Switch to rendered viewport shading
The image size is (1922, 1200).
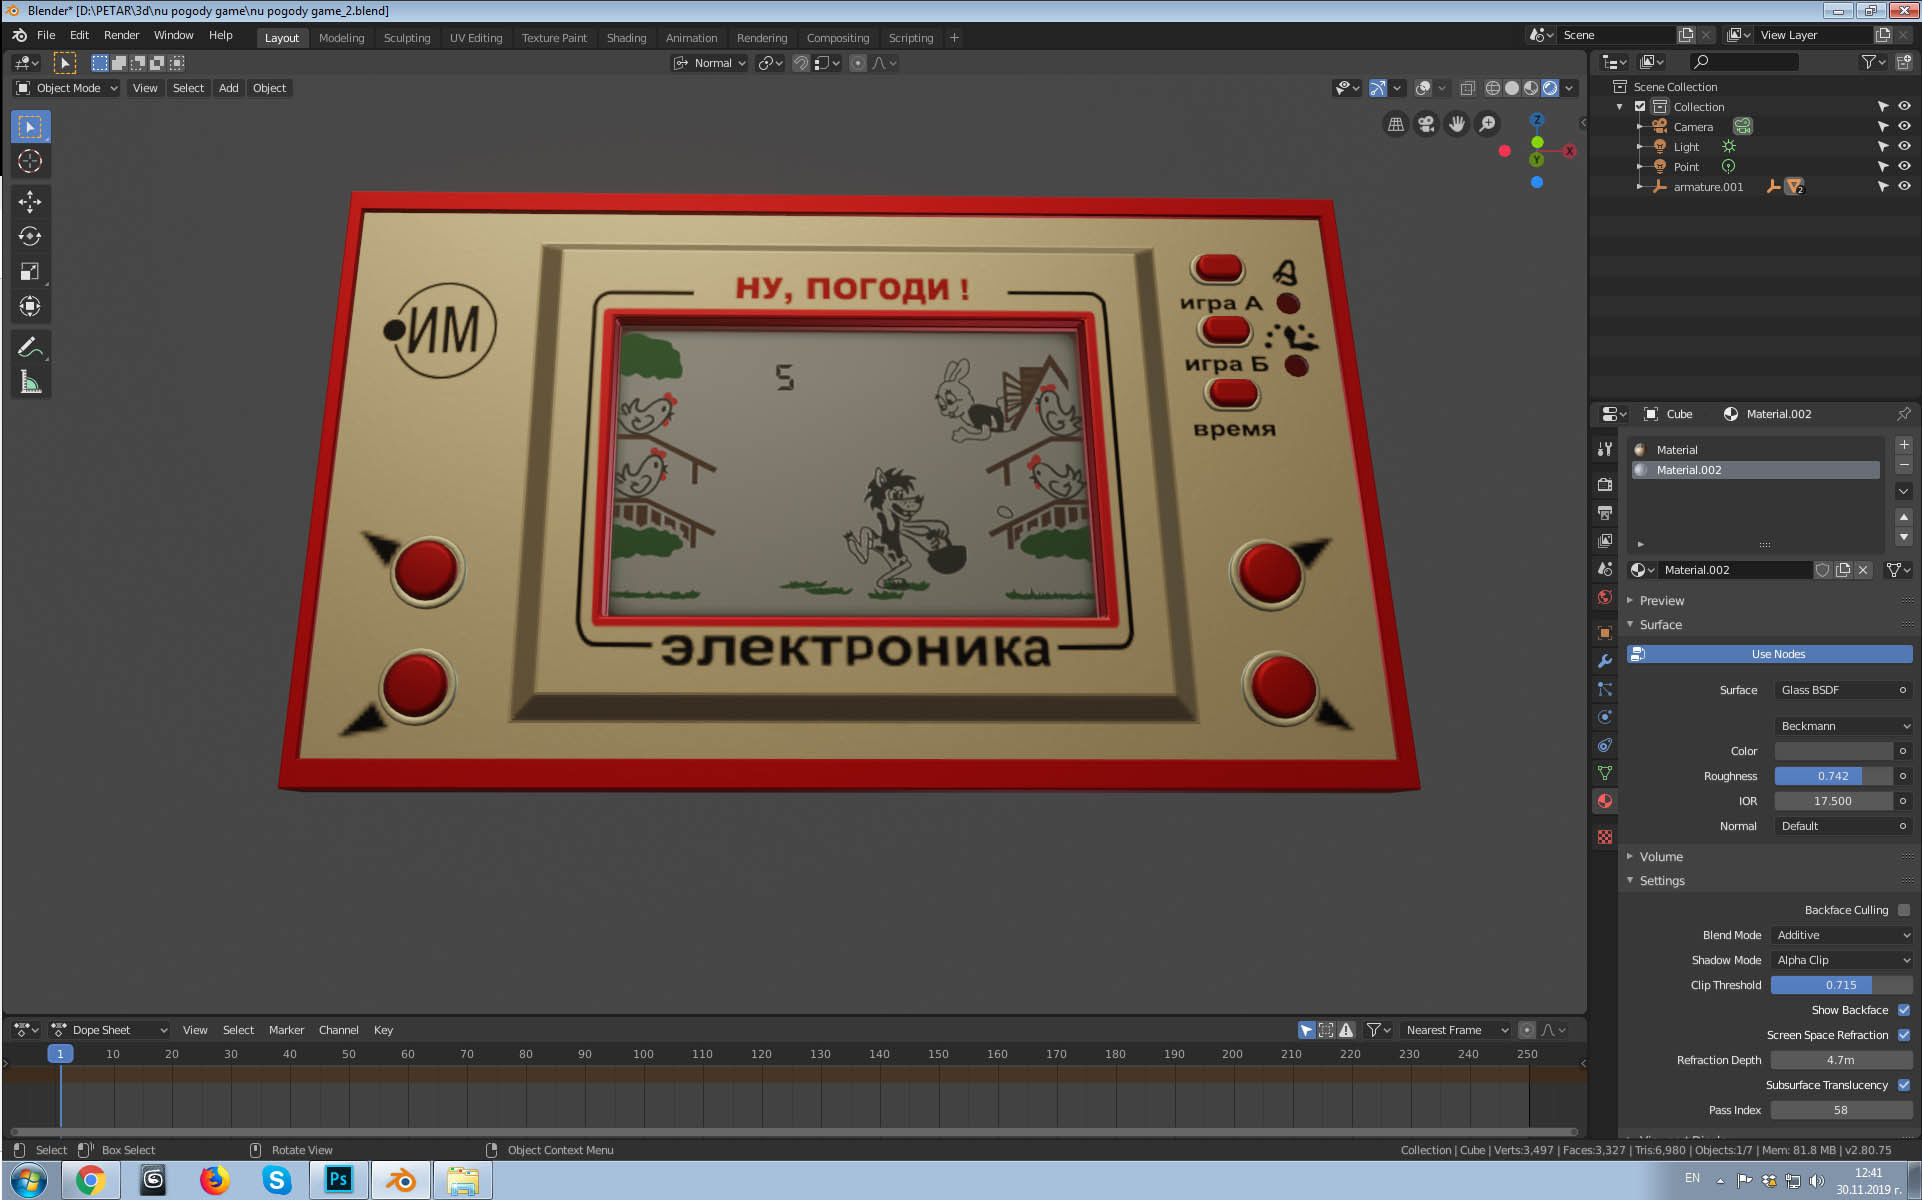point(1550,88)
